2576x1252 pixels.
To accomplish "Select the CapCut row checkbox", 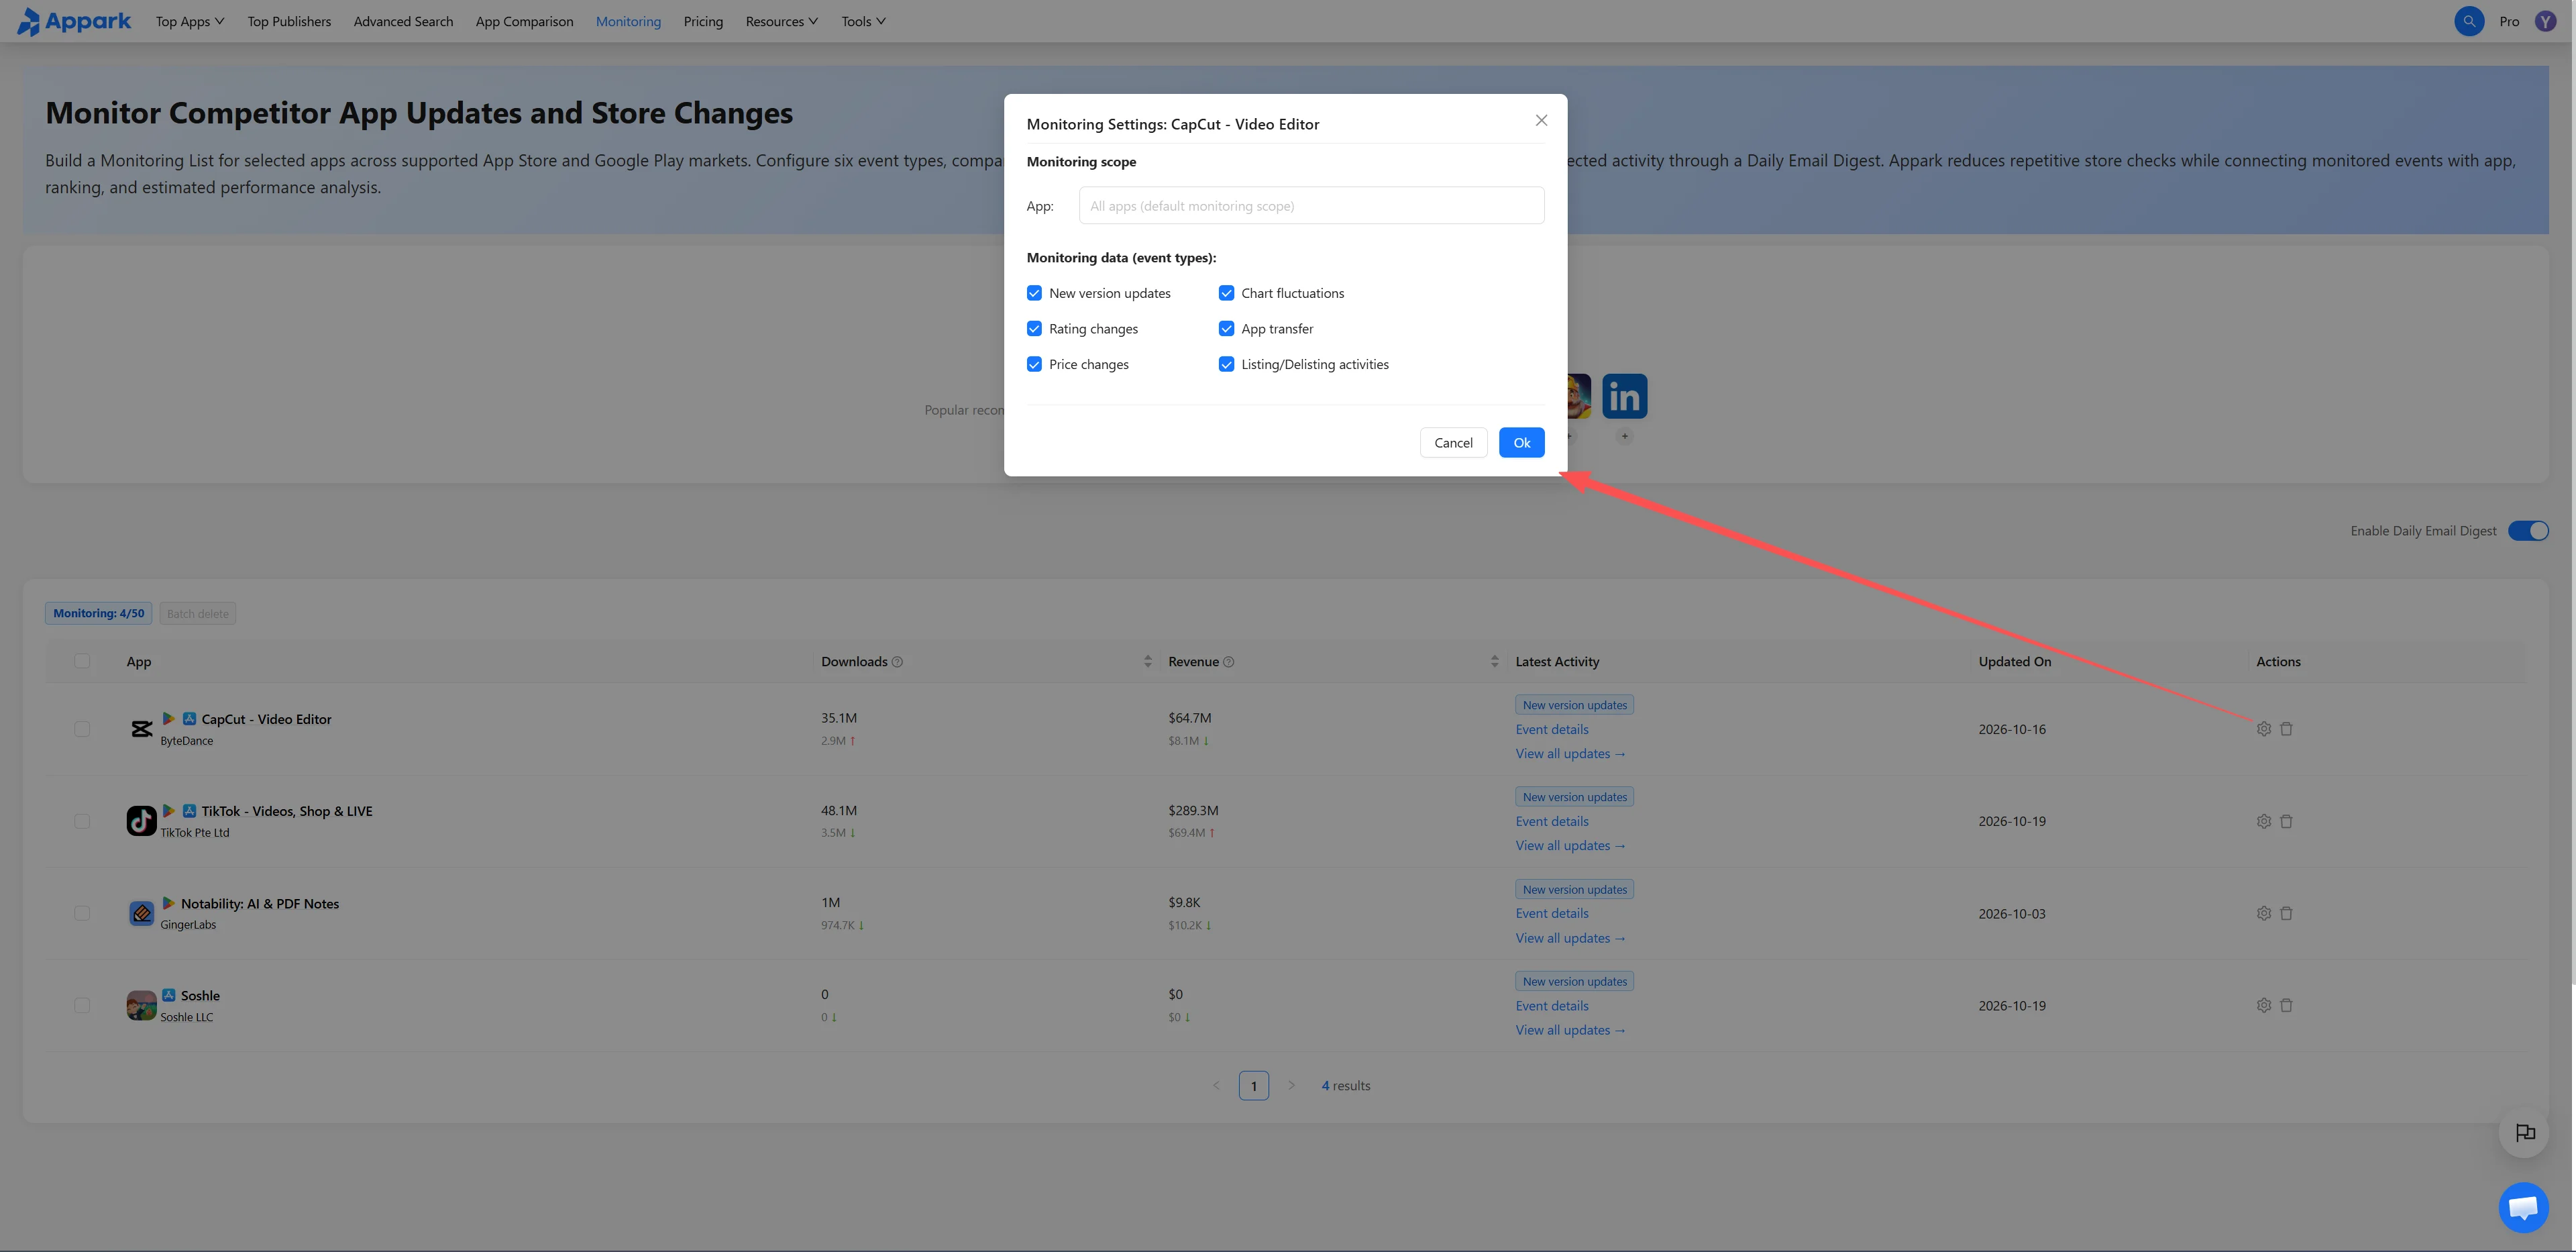I will tap(82, 729).
